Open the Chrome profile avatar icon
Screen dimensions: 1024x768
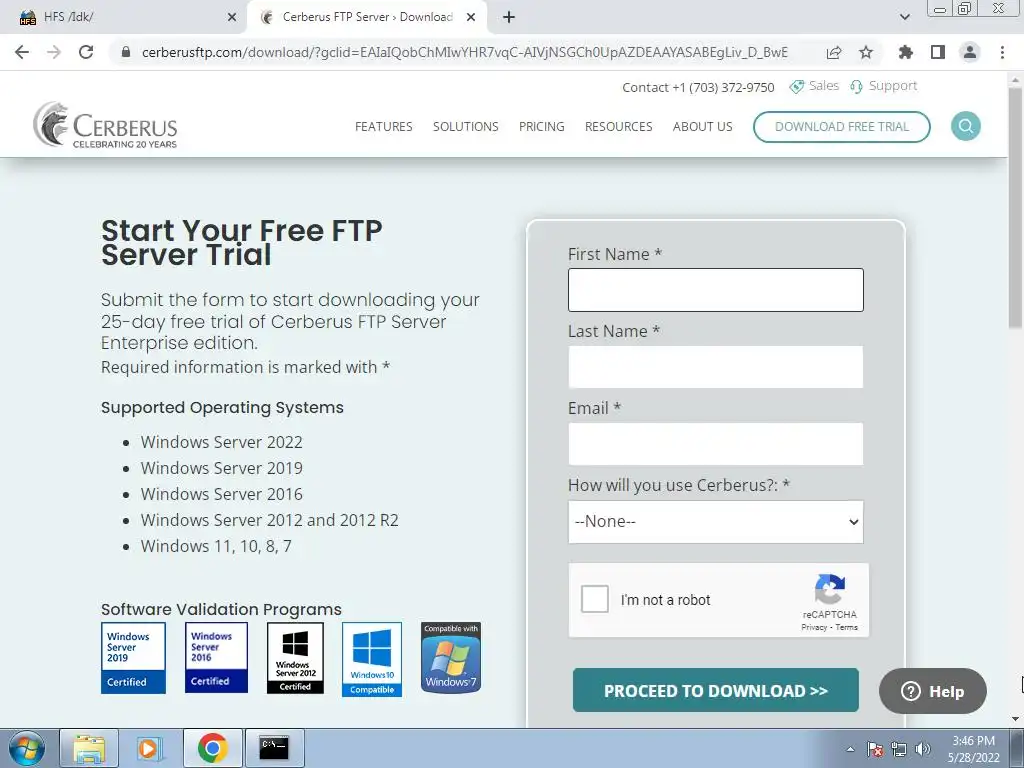click(970, 52)
